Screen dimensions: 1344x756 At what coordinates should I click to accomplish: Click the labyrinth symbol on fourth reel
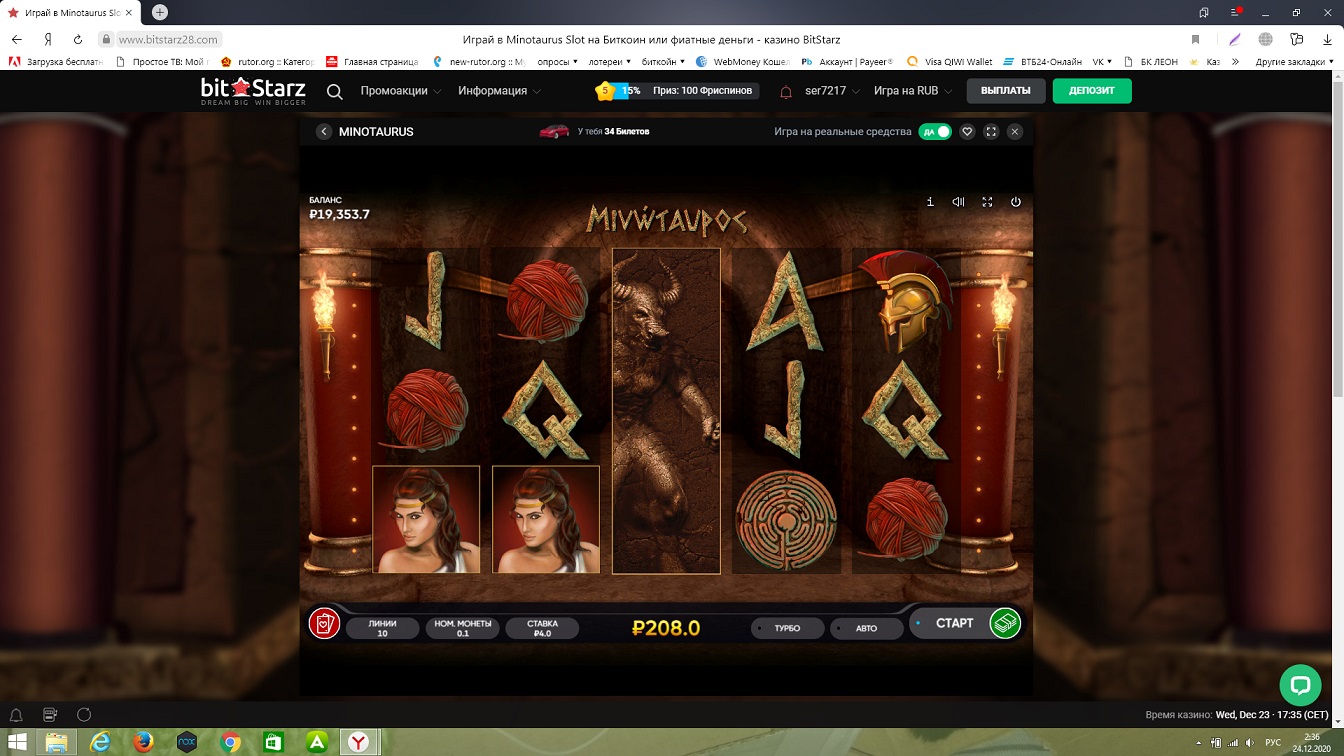[786, 519]
